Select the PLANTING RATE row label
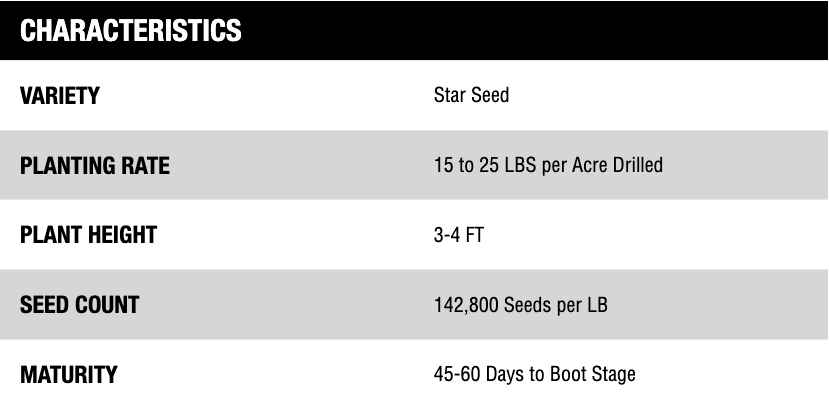 tap(95, 166)
